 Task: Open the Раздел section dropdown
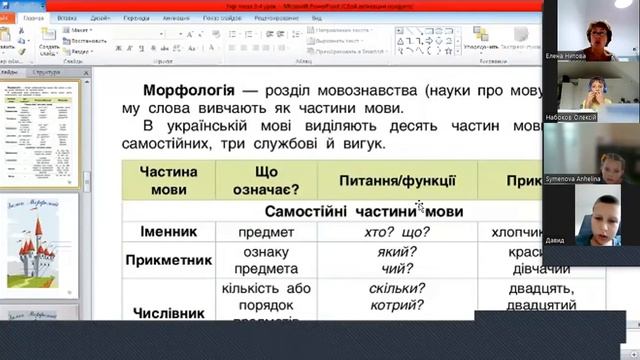click(78, 51)
